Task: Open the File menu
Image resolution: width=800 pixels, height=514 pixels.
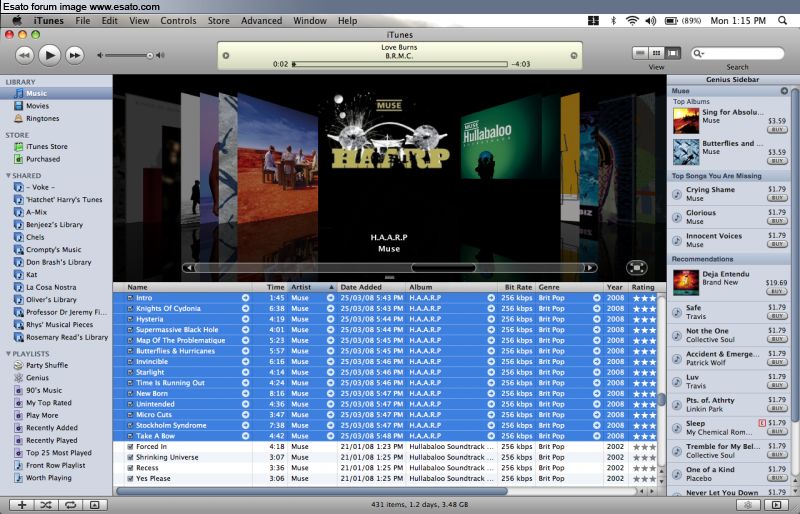Action: coord(83,20)
